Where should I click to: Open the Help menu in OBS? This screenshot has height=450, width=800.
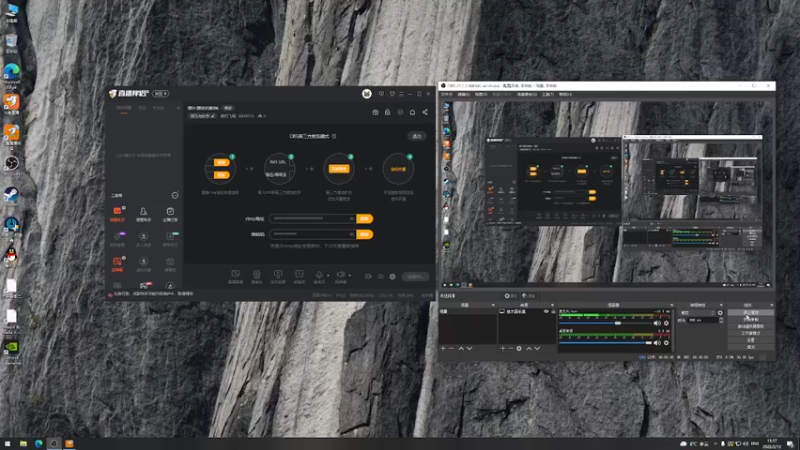click(x=565, y=94)
